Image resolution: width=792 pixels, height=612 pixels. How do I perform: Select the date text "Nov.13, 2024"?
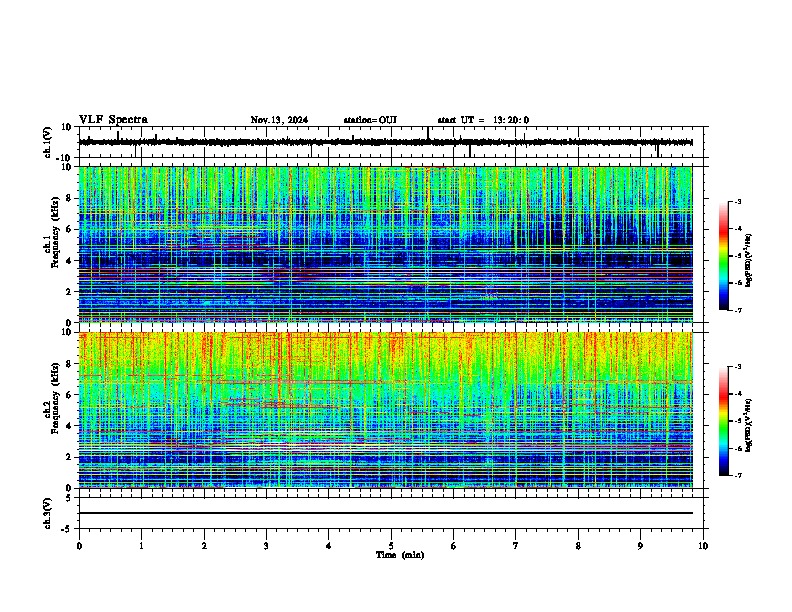pyautogui.click(x=279, y=120)
